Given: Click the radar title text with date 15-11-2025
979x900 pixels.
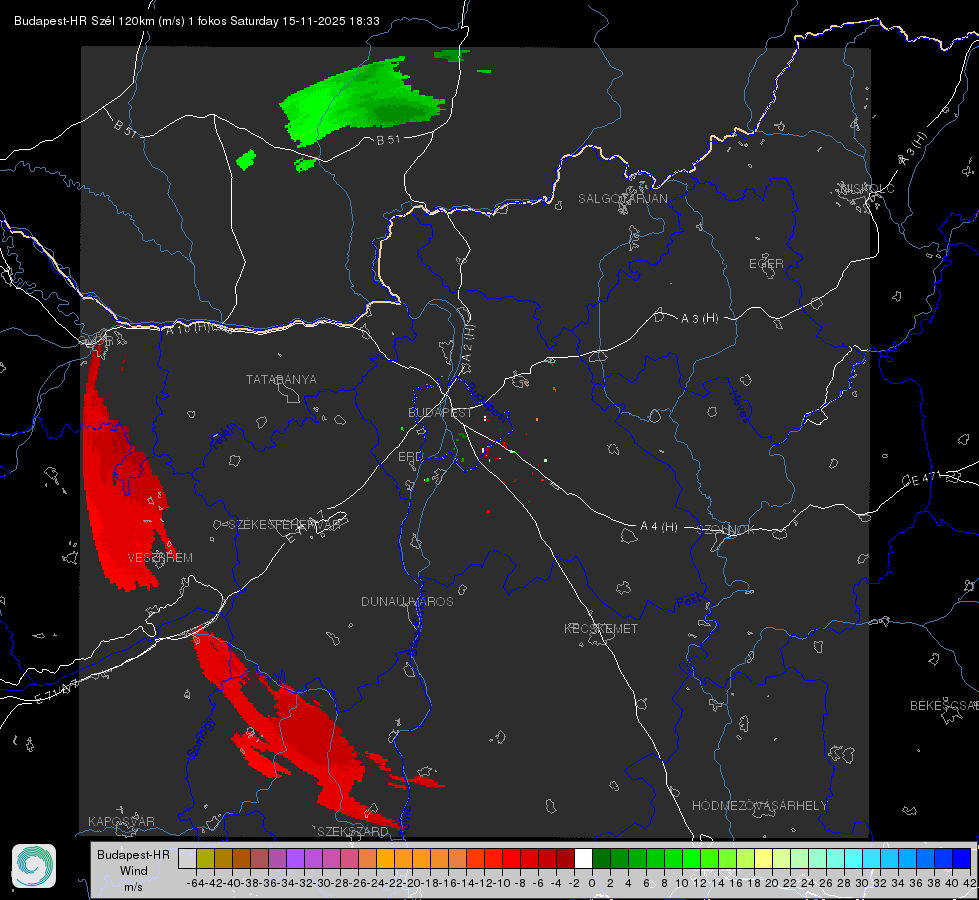Looking at the screenshot, I should pos(197,21).
